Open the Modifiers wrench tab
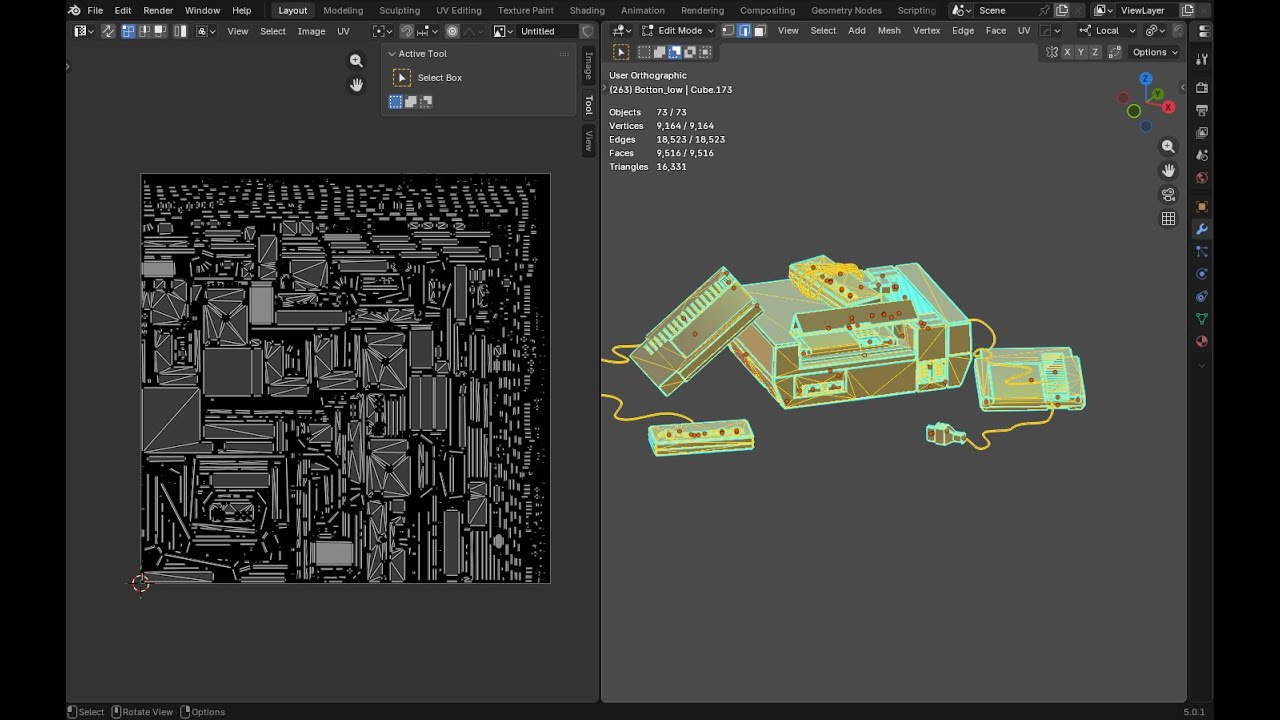The image size is (1280, 720). 1202,230
